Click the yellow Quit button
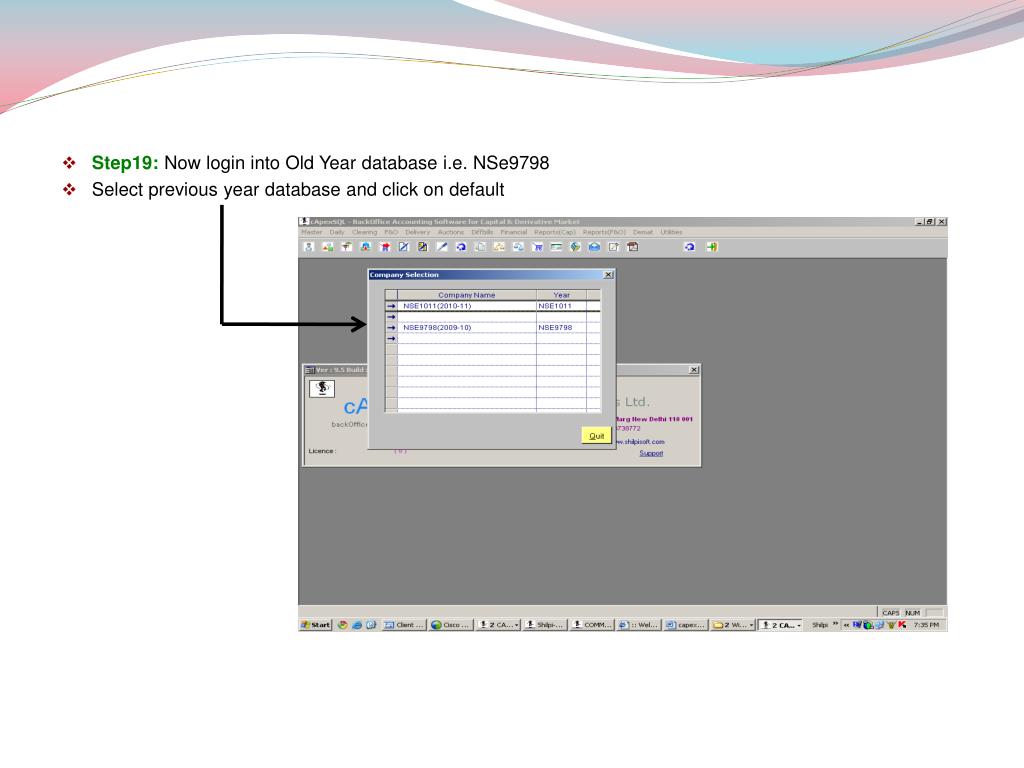Viewport: 1024px width, 768px height. pyautogui.click(x=596, y=436)
